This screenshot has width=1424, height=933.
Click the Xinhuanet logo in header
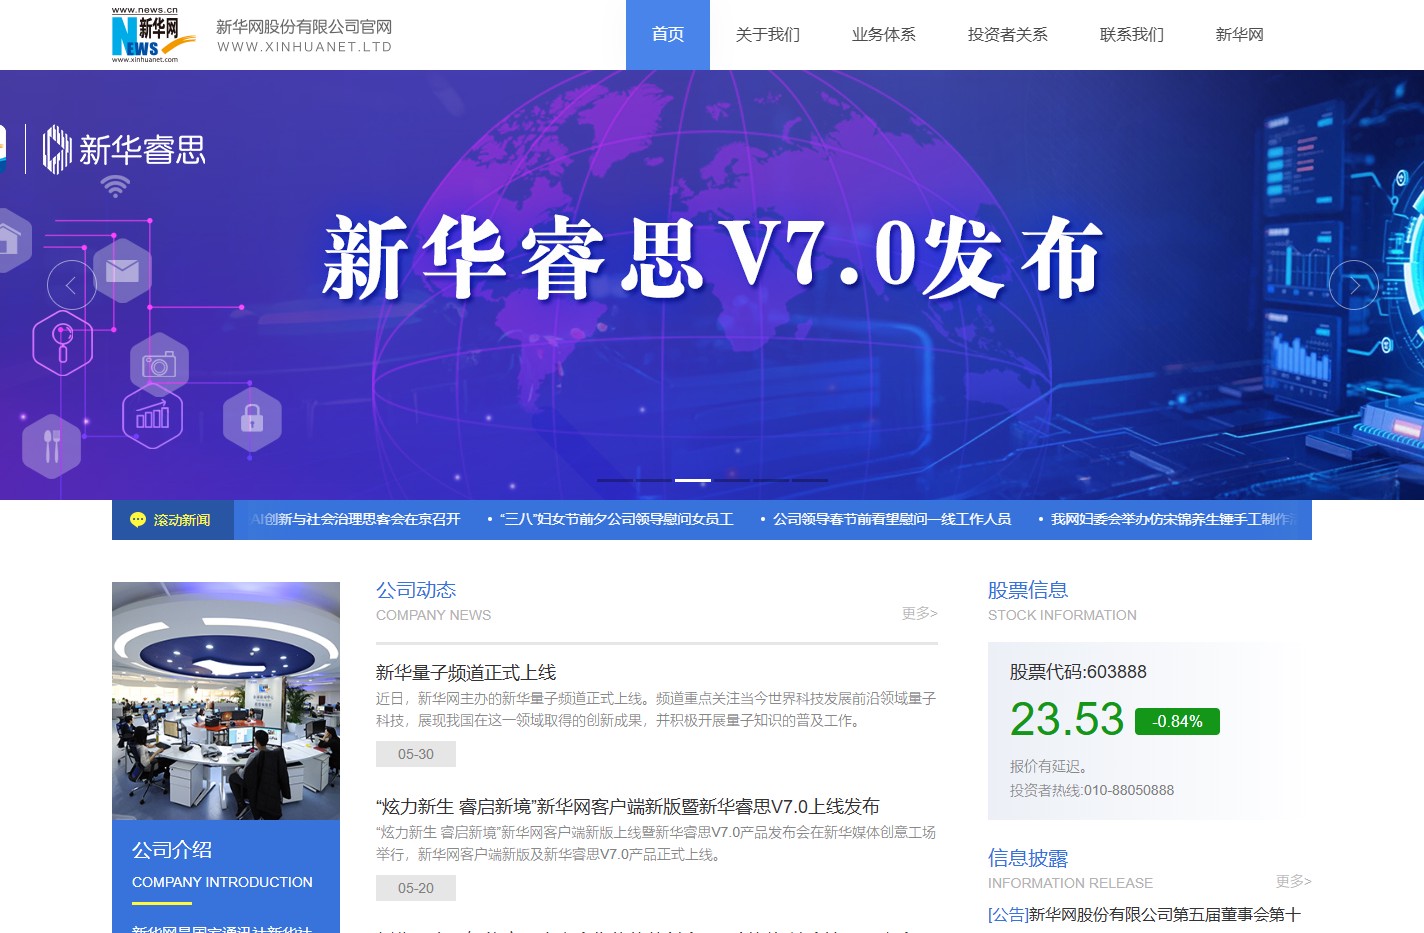pyautogui.click(x=153, y=35)
